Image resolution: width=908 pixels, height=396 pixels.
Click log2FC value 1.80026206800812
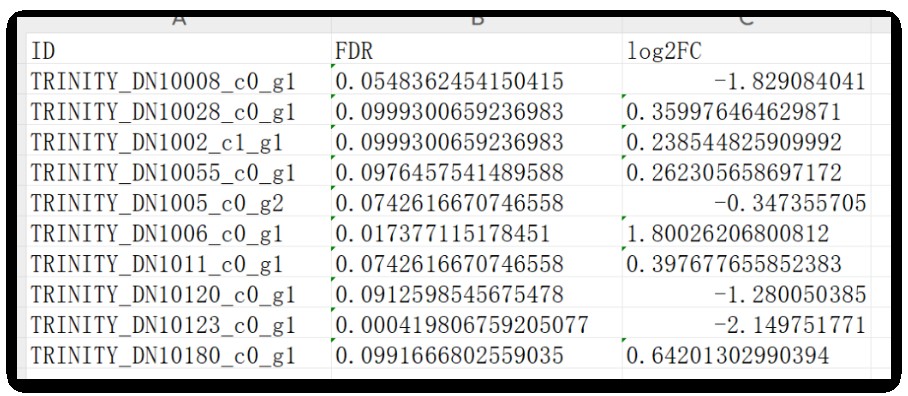[746, 233]
